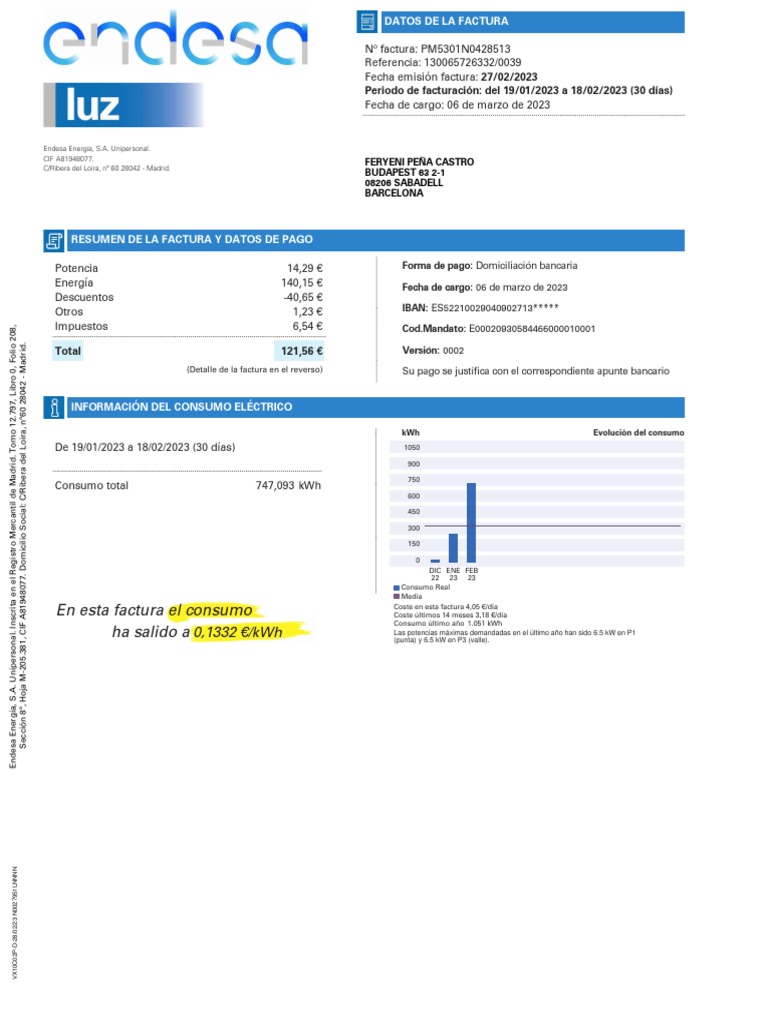Viewport: 768px width, 1024px height.
Task: Click the 'Evolución del consumo' chart title
Action: (x=639, y=432)
